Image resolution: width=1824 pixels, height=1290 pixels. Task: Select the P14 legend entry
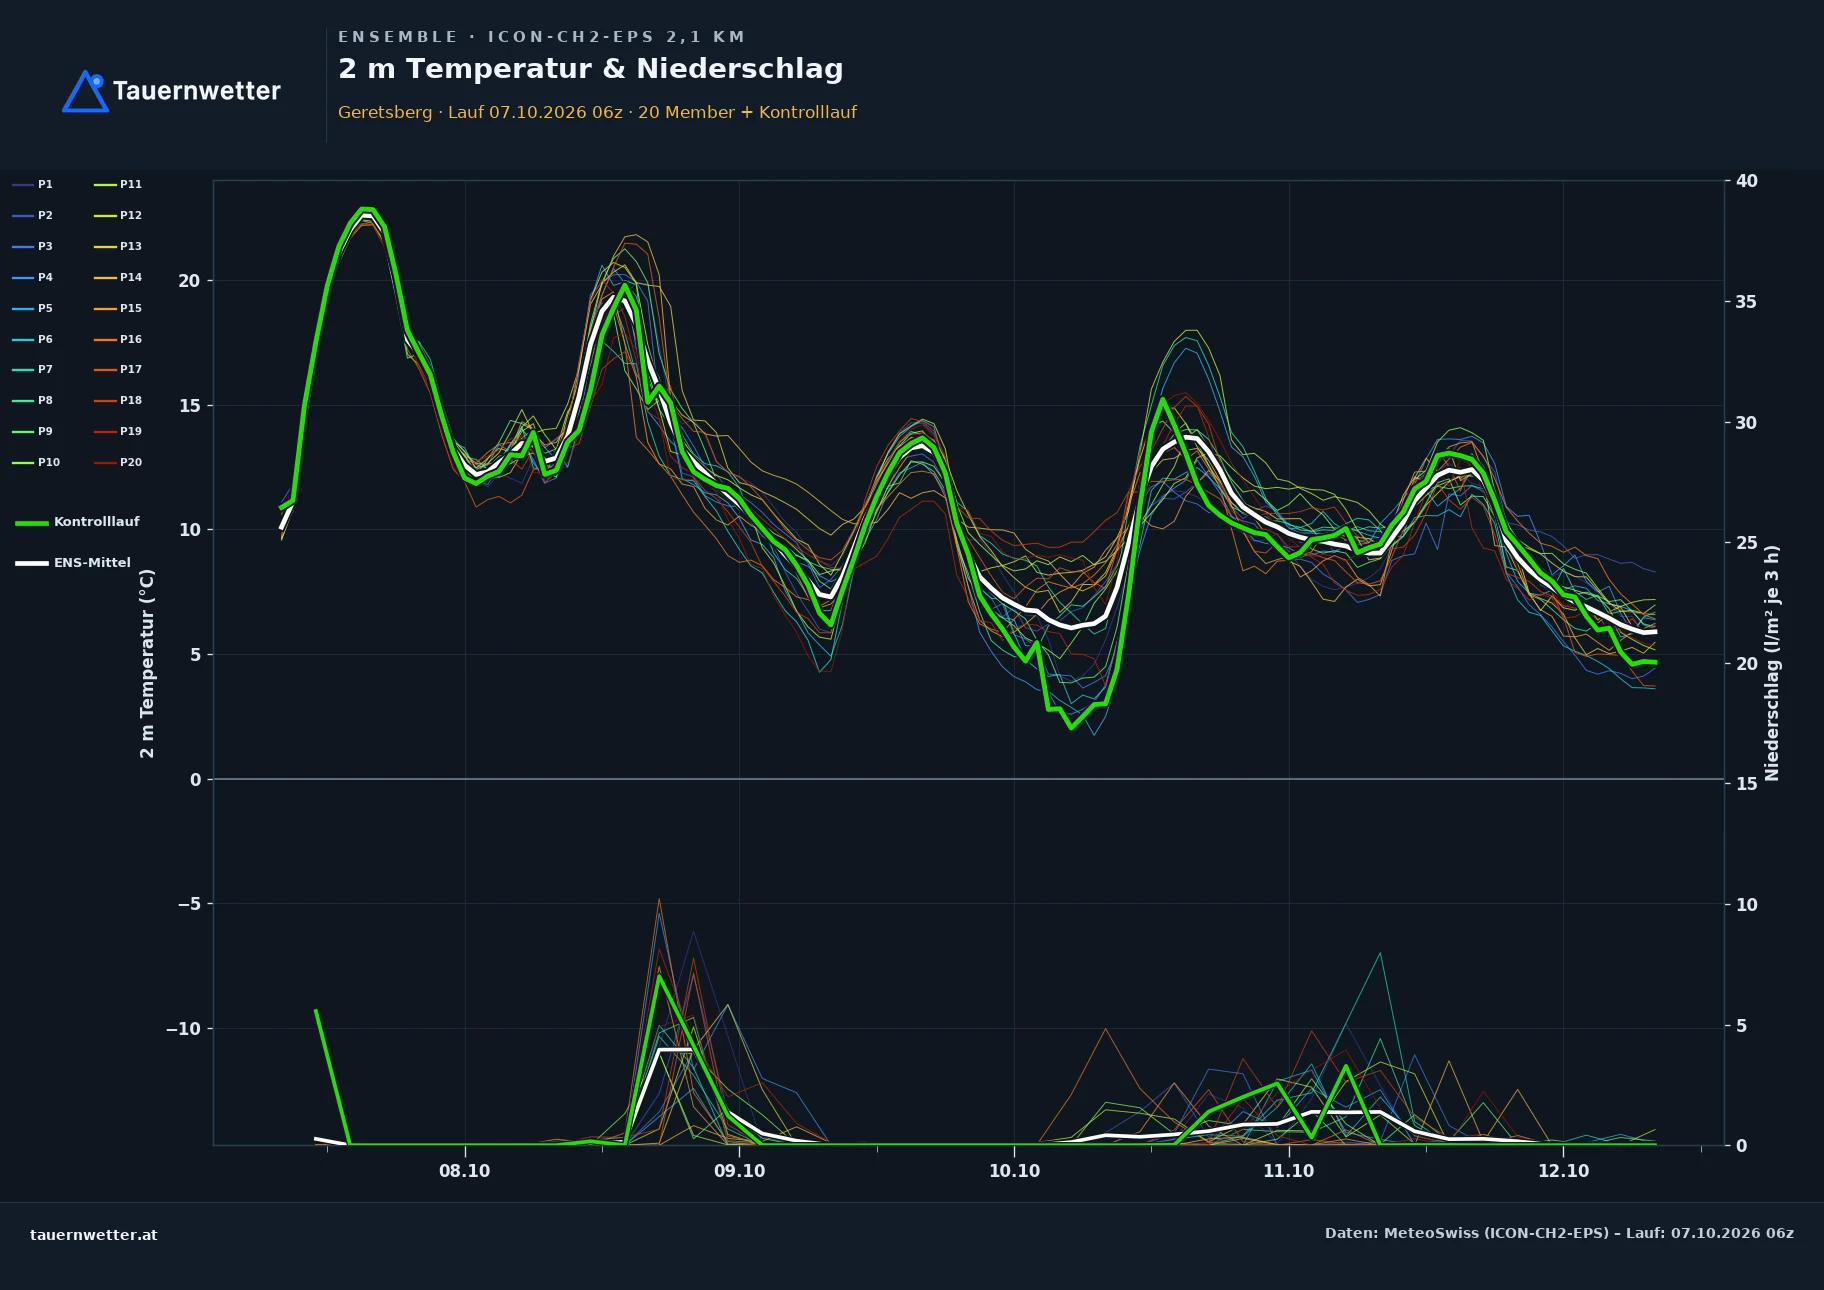(x=118, y=277)
